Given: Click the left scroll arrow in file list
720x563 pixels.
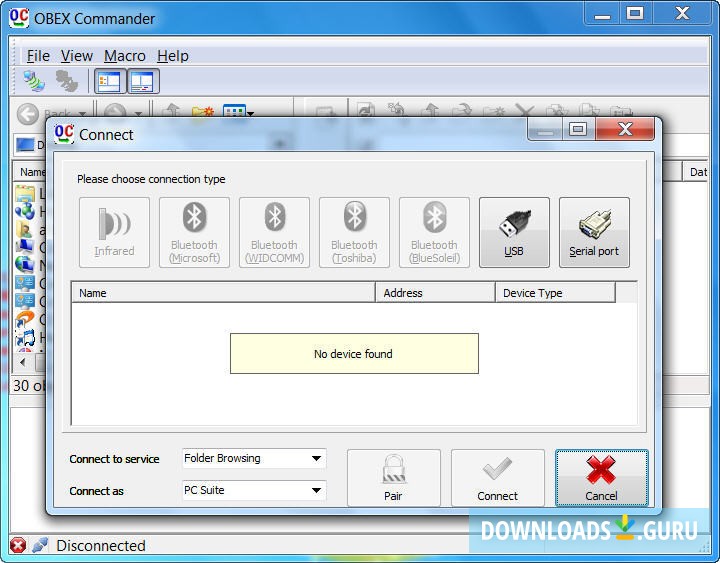Looking at the screenshot, I should tap(23, 362).
